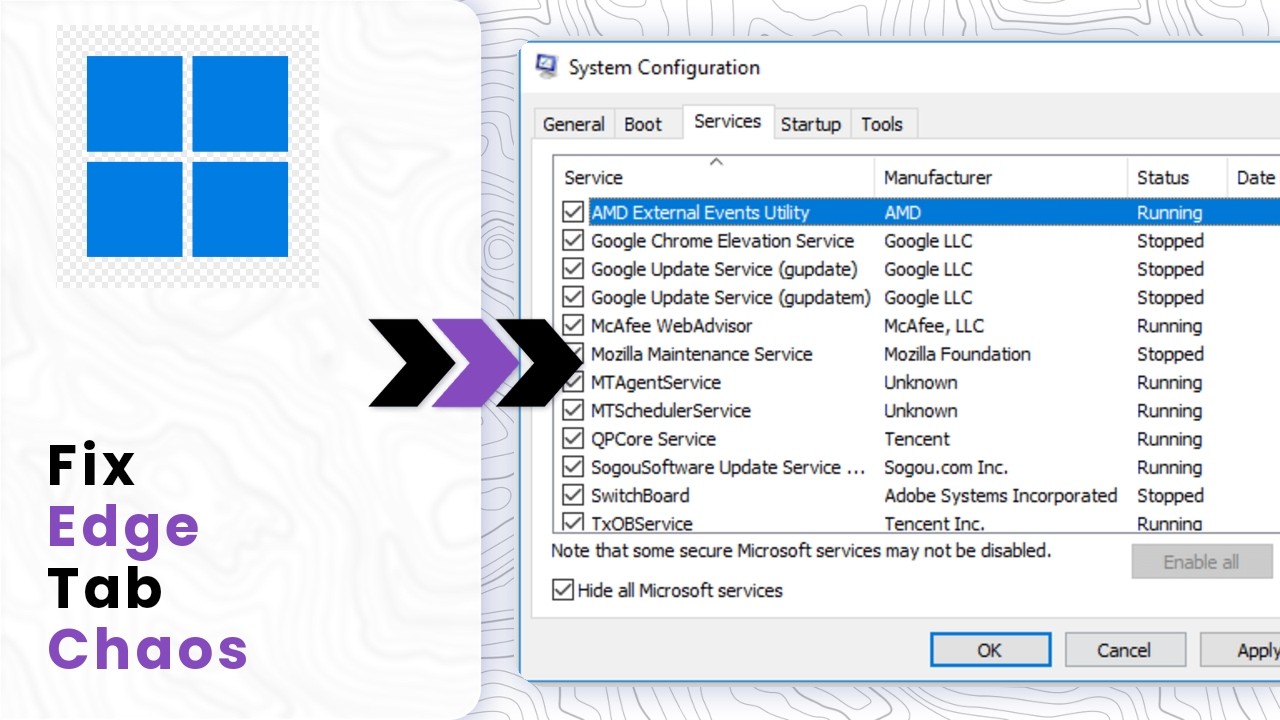The image size is (1280, 720).
Task: Switch to the Tools tab
Action: [x=882, y=124]
